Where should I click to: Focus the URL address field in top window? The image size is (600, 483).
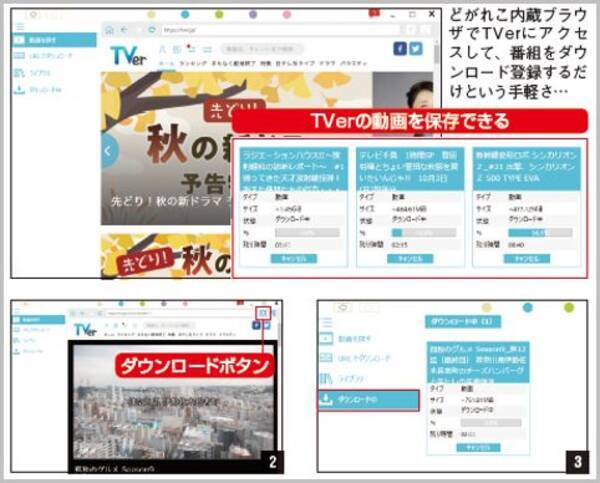pyautogui.click(x=280, y=29)
